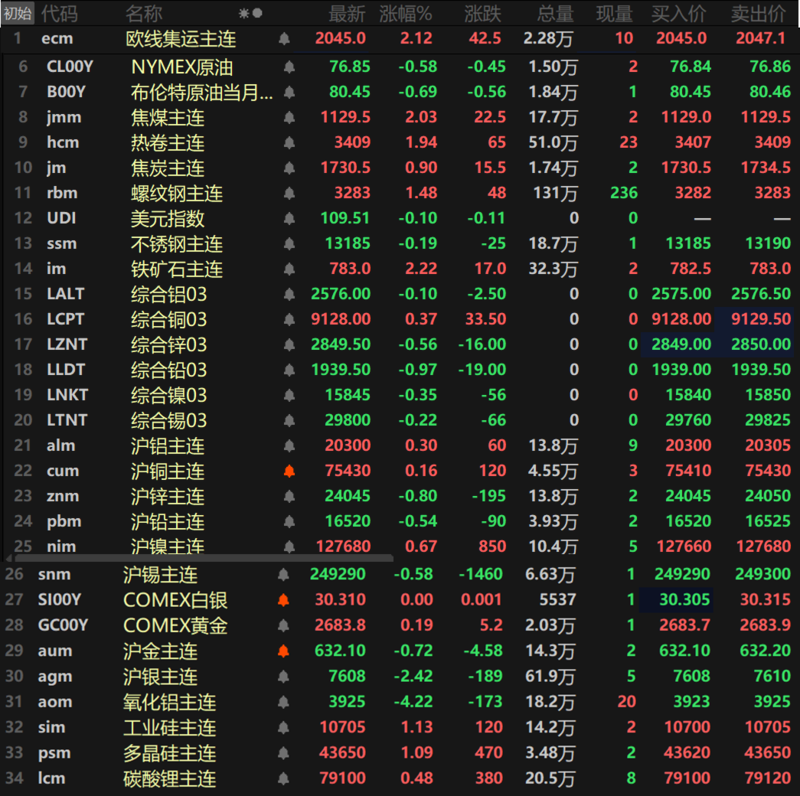Click the round dot icon in header
This screenshot has height=796, width=800.
coord(258,14)
